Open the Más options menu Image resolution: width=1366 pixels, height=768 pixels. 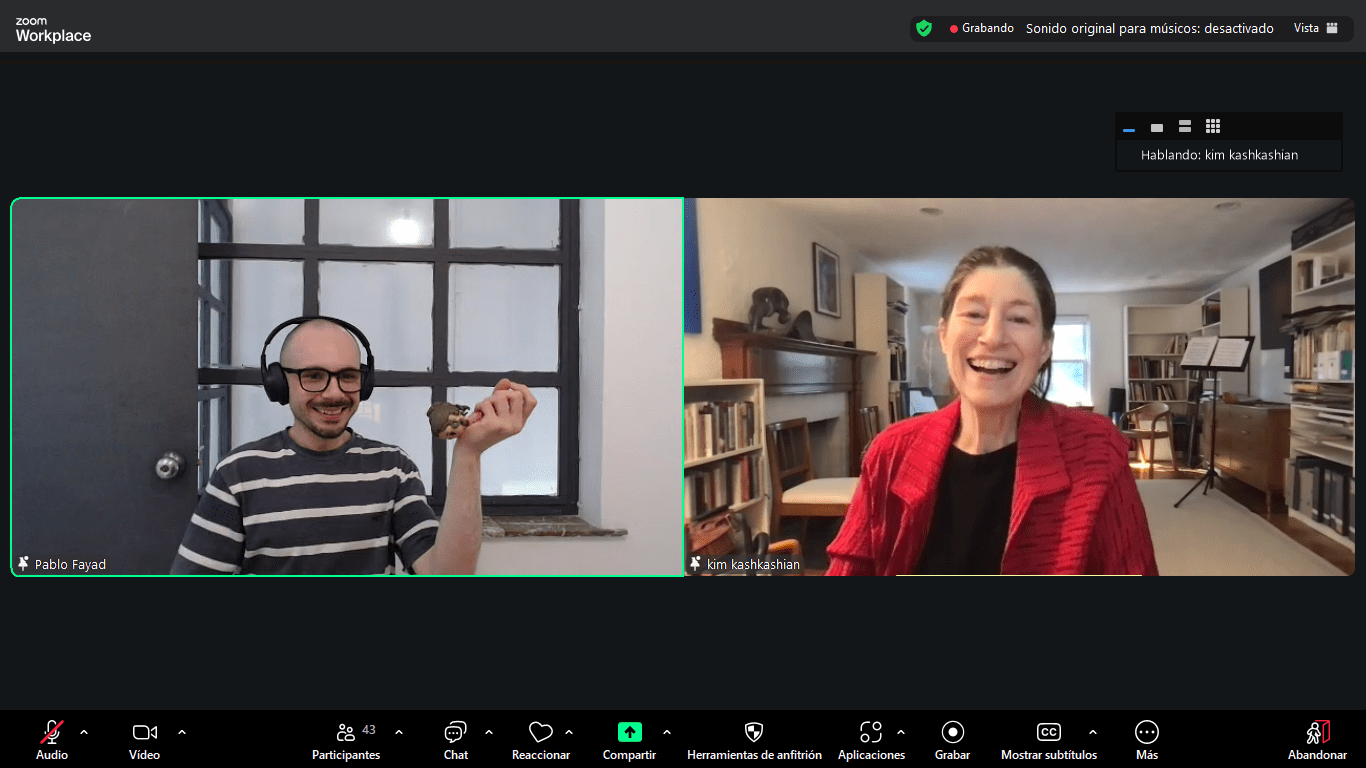pyautogui.click(x=1147, y=733)
